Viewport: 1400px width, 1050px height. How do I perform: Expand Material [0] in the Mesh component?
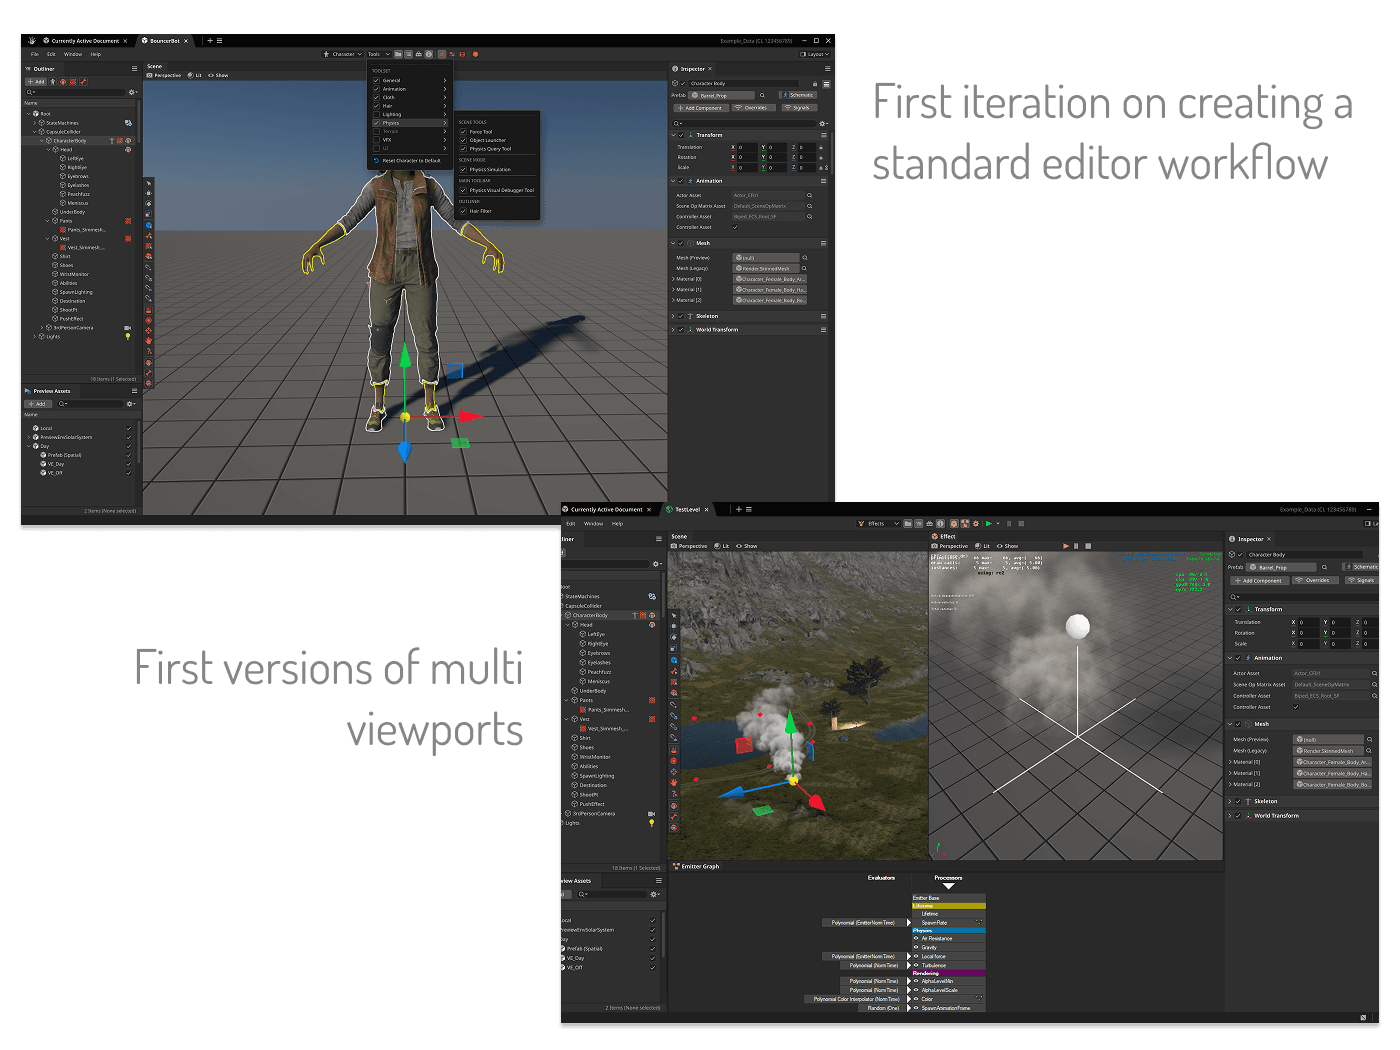pyautogui.click(x=675, y=279)
